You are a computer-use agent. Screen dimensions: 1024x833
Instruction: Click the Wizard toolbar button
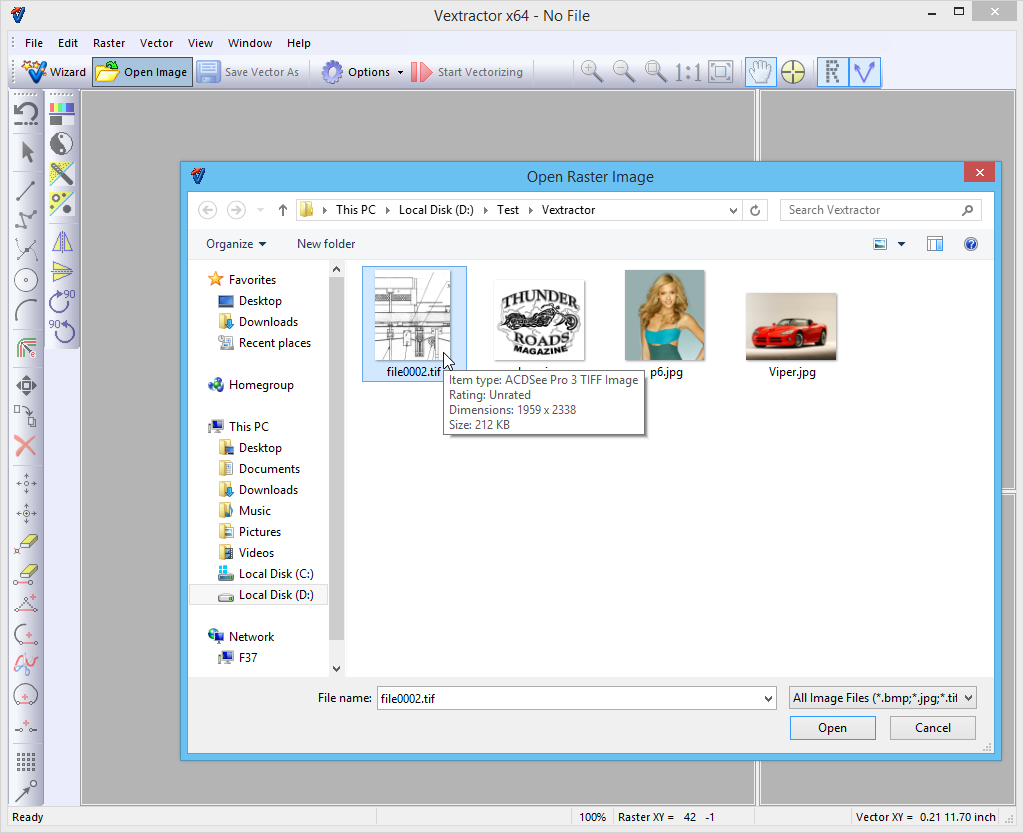(x=55, y=72)
